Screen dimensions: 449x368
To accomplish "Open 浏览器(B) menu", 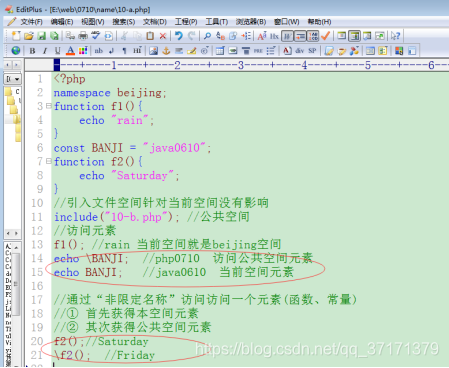I will (251, 22).
